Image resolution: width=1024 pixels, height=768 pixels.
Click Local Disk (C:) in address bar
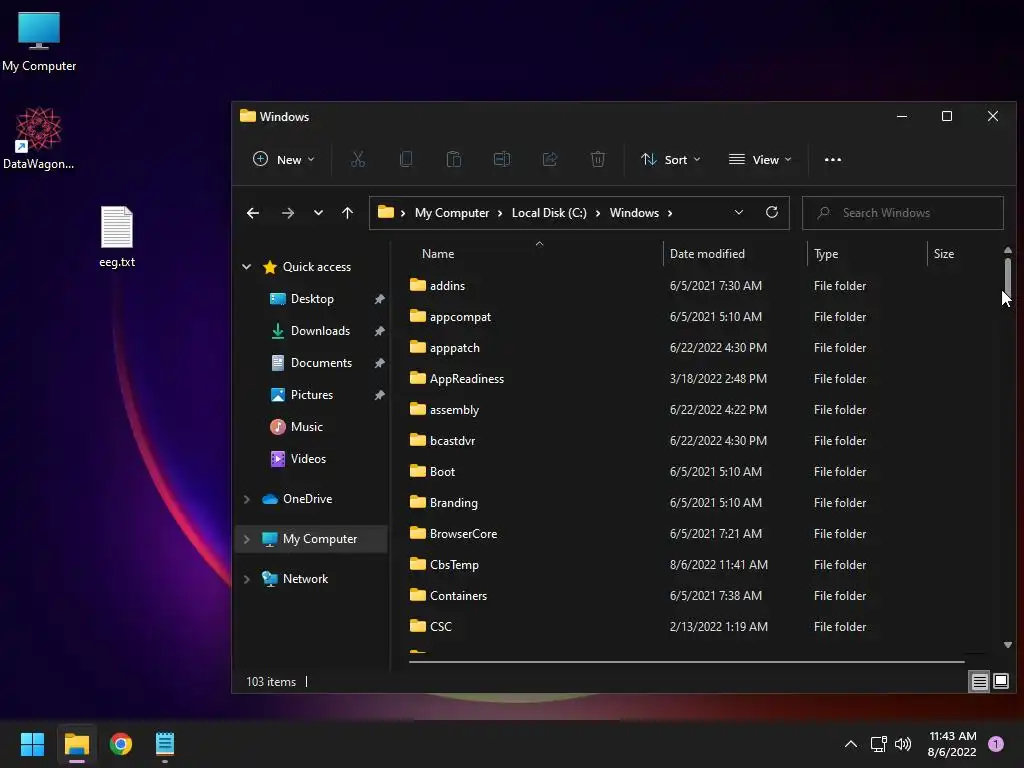coord(549,213)
